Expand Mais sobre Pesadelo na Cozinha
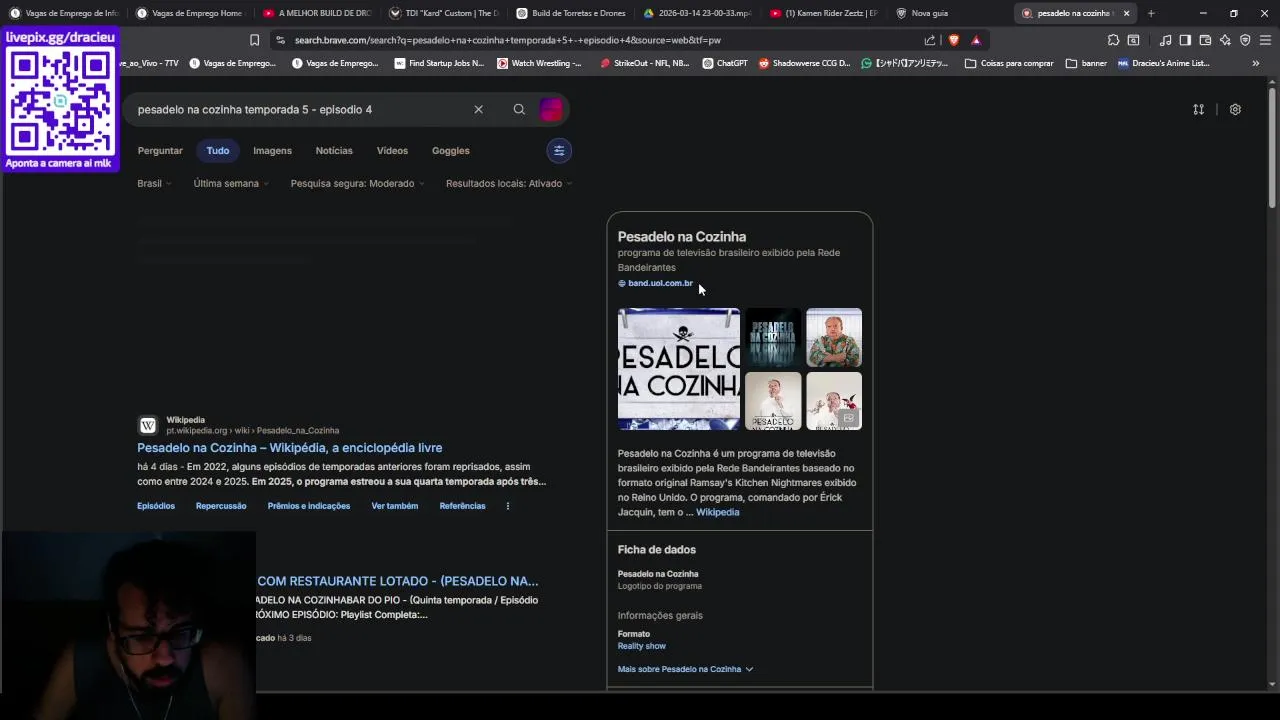The height and width of the screenshot is (720, 1280). pos(685,669)
